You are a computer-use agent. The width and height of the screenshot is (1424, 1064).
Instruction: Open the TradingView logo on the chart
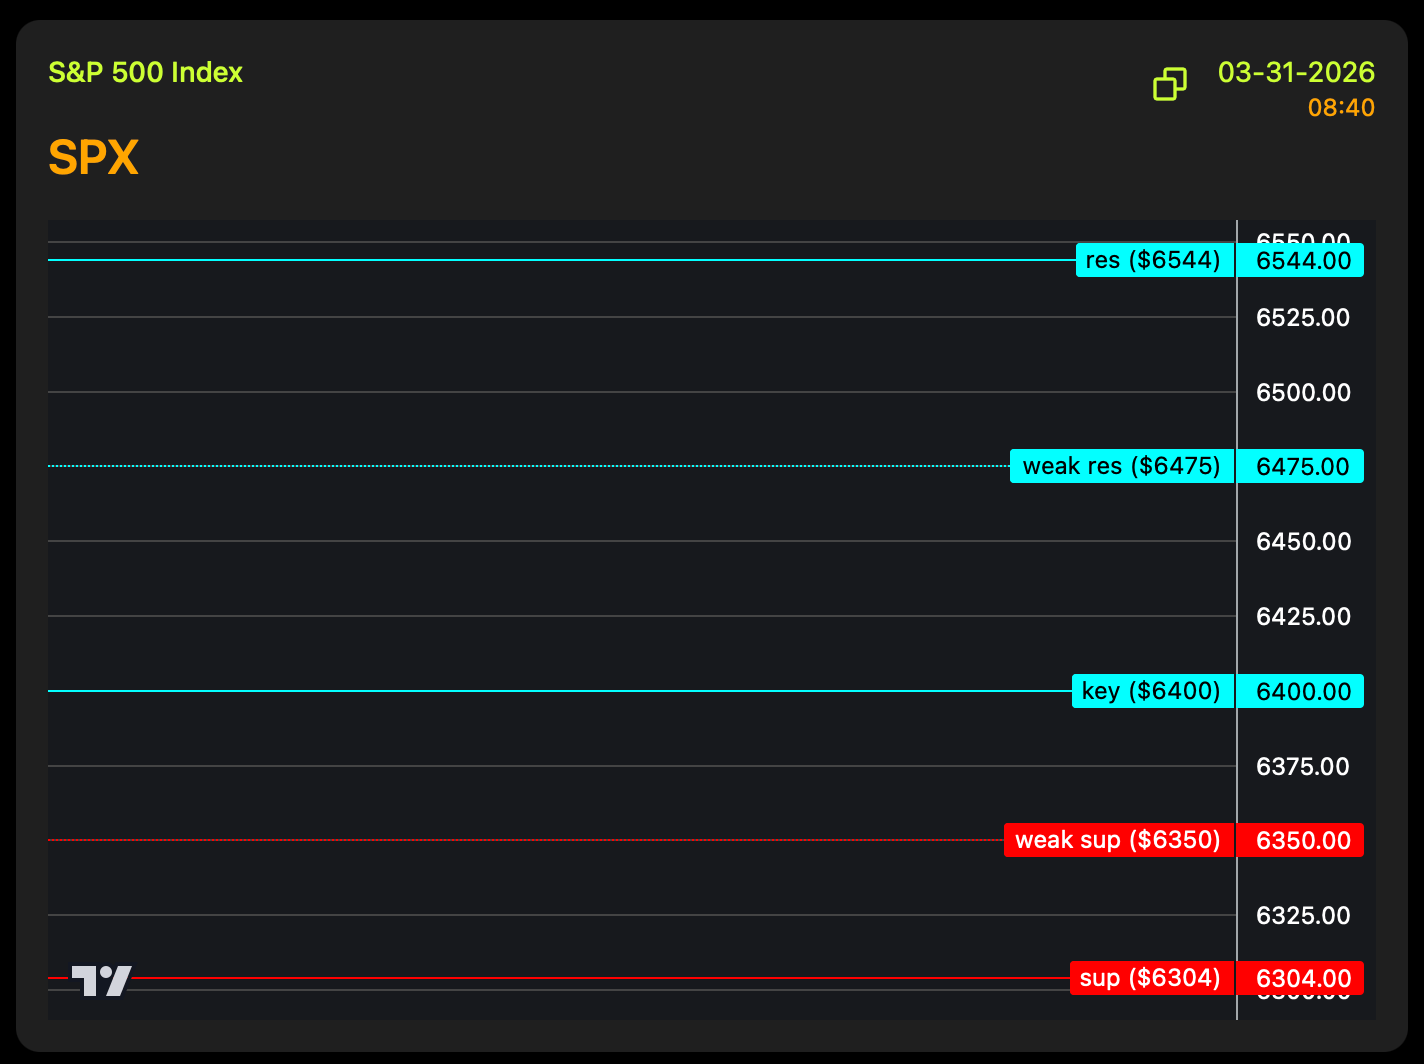[x=101, y=981]
